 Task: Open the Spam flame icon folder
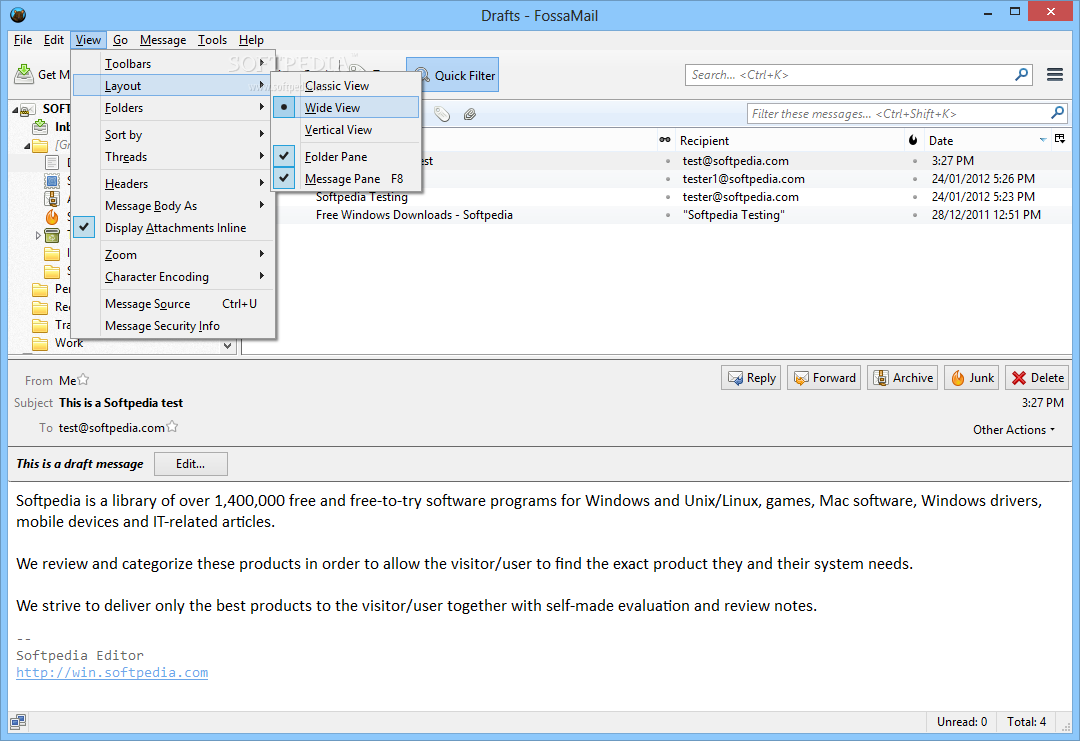pyautogui.click(x=52, y=217)
